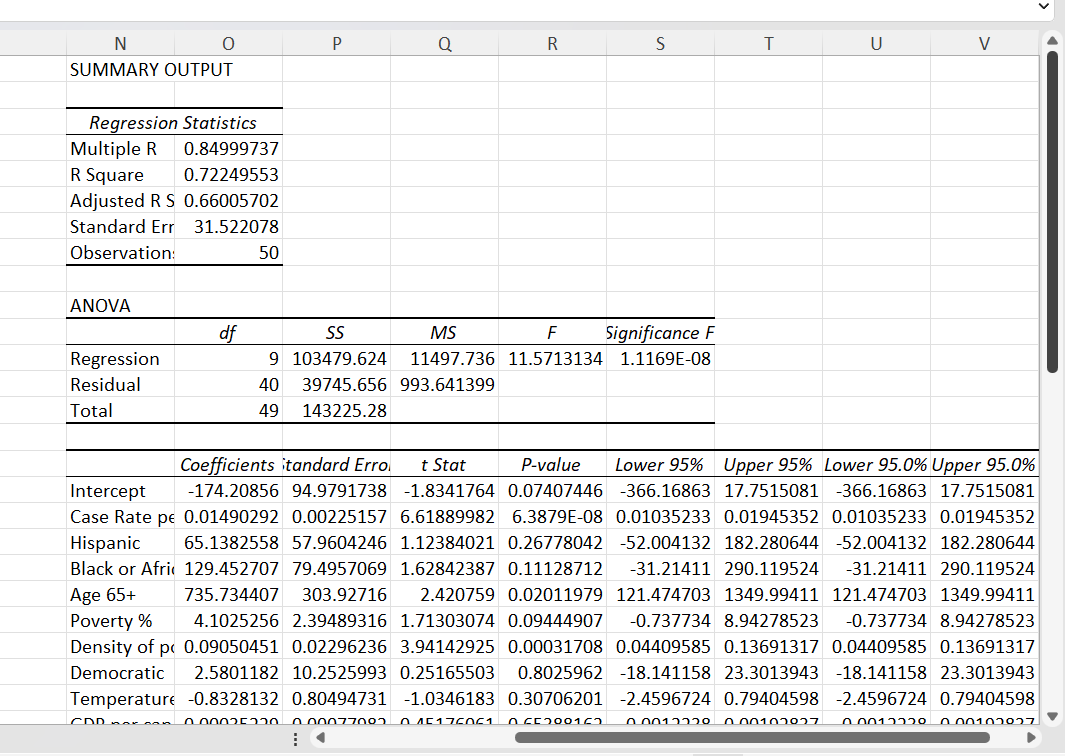Select column V by its header
1065x756 pixels.
click(x=984, y=43)
